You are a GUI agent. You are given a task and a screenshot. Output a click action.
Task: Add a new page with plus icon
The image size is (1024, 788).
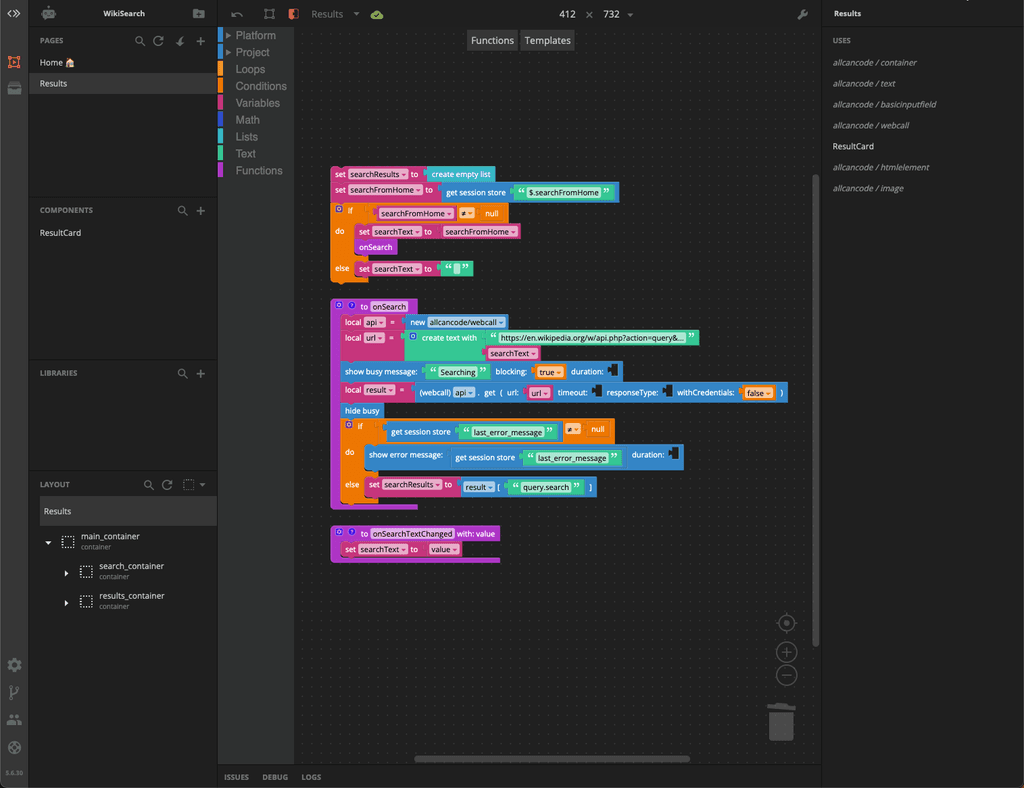click(x=200, y=41)
